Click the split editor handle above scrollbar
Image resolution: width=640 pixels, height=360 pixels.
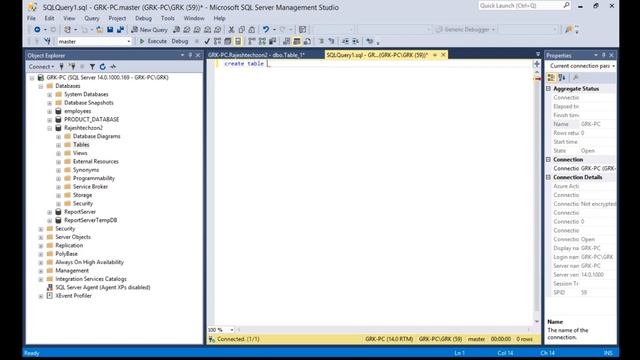(537, 64)
